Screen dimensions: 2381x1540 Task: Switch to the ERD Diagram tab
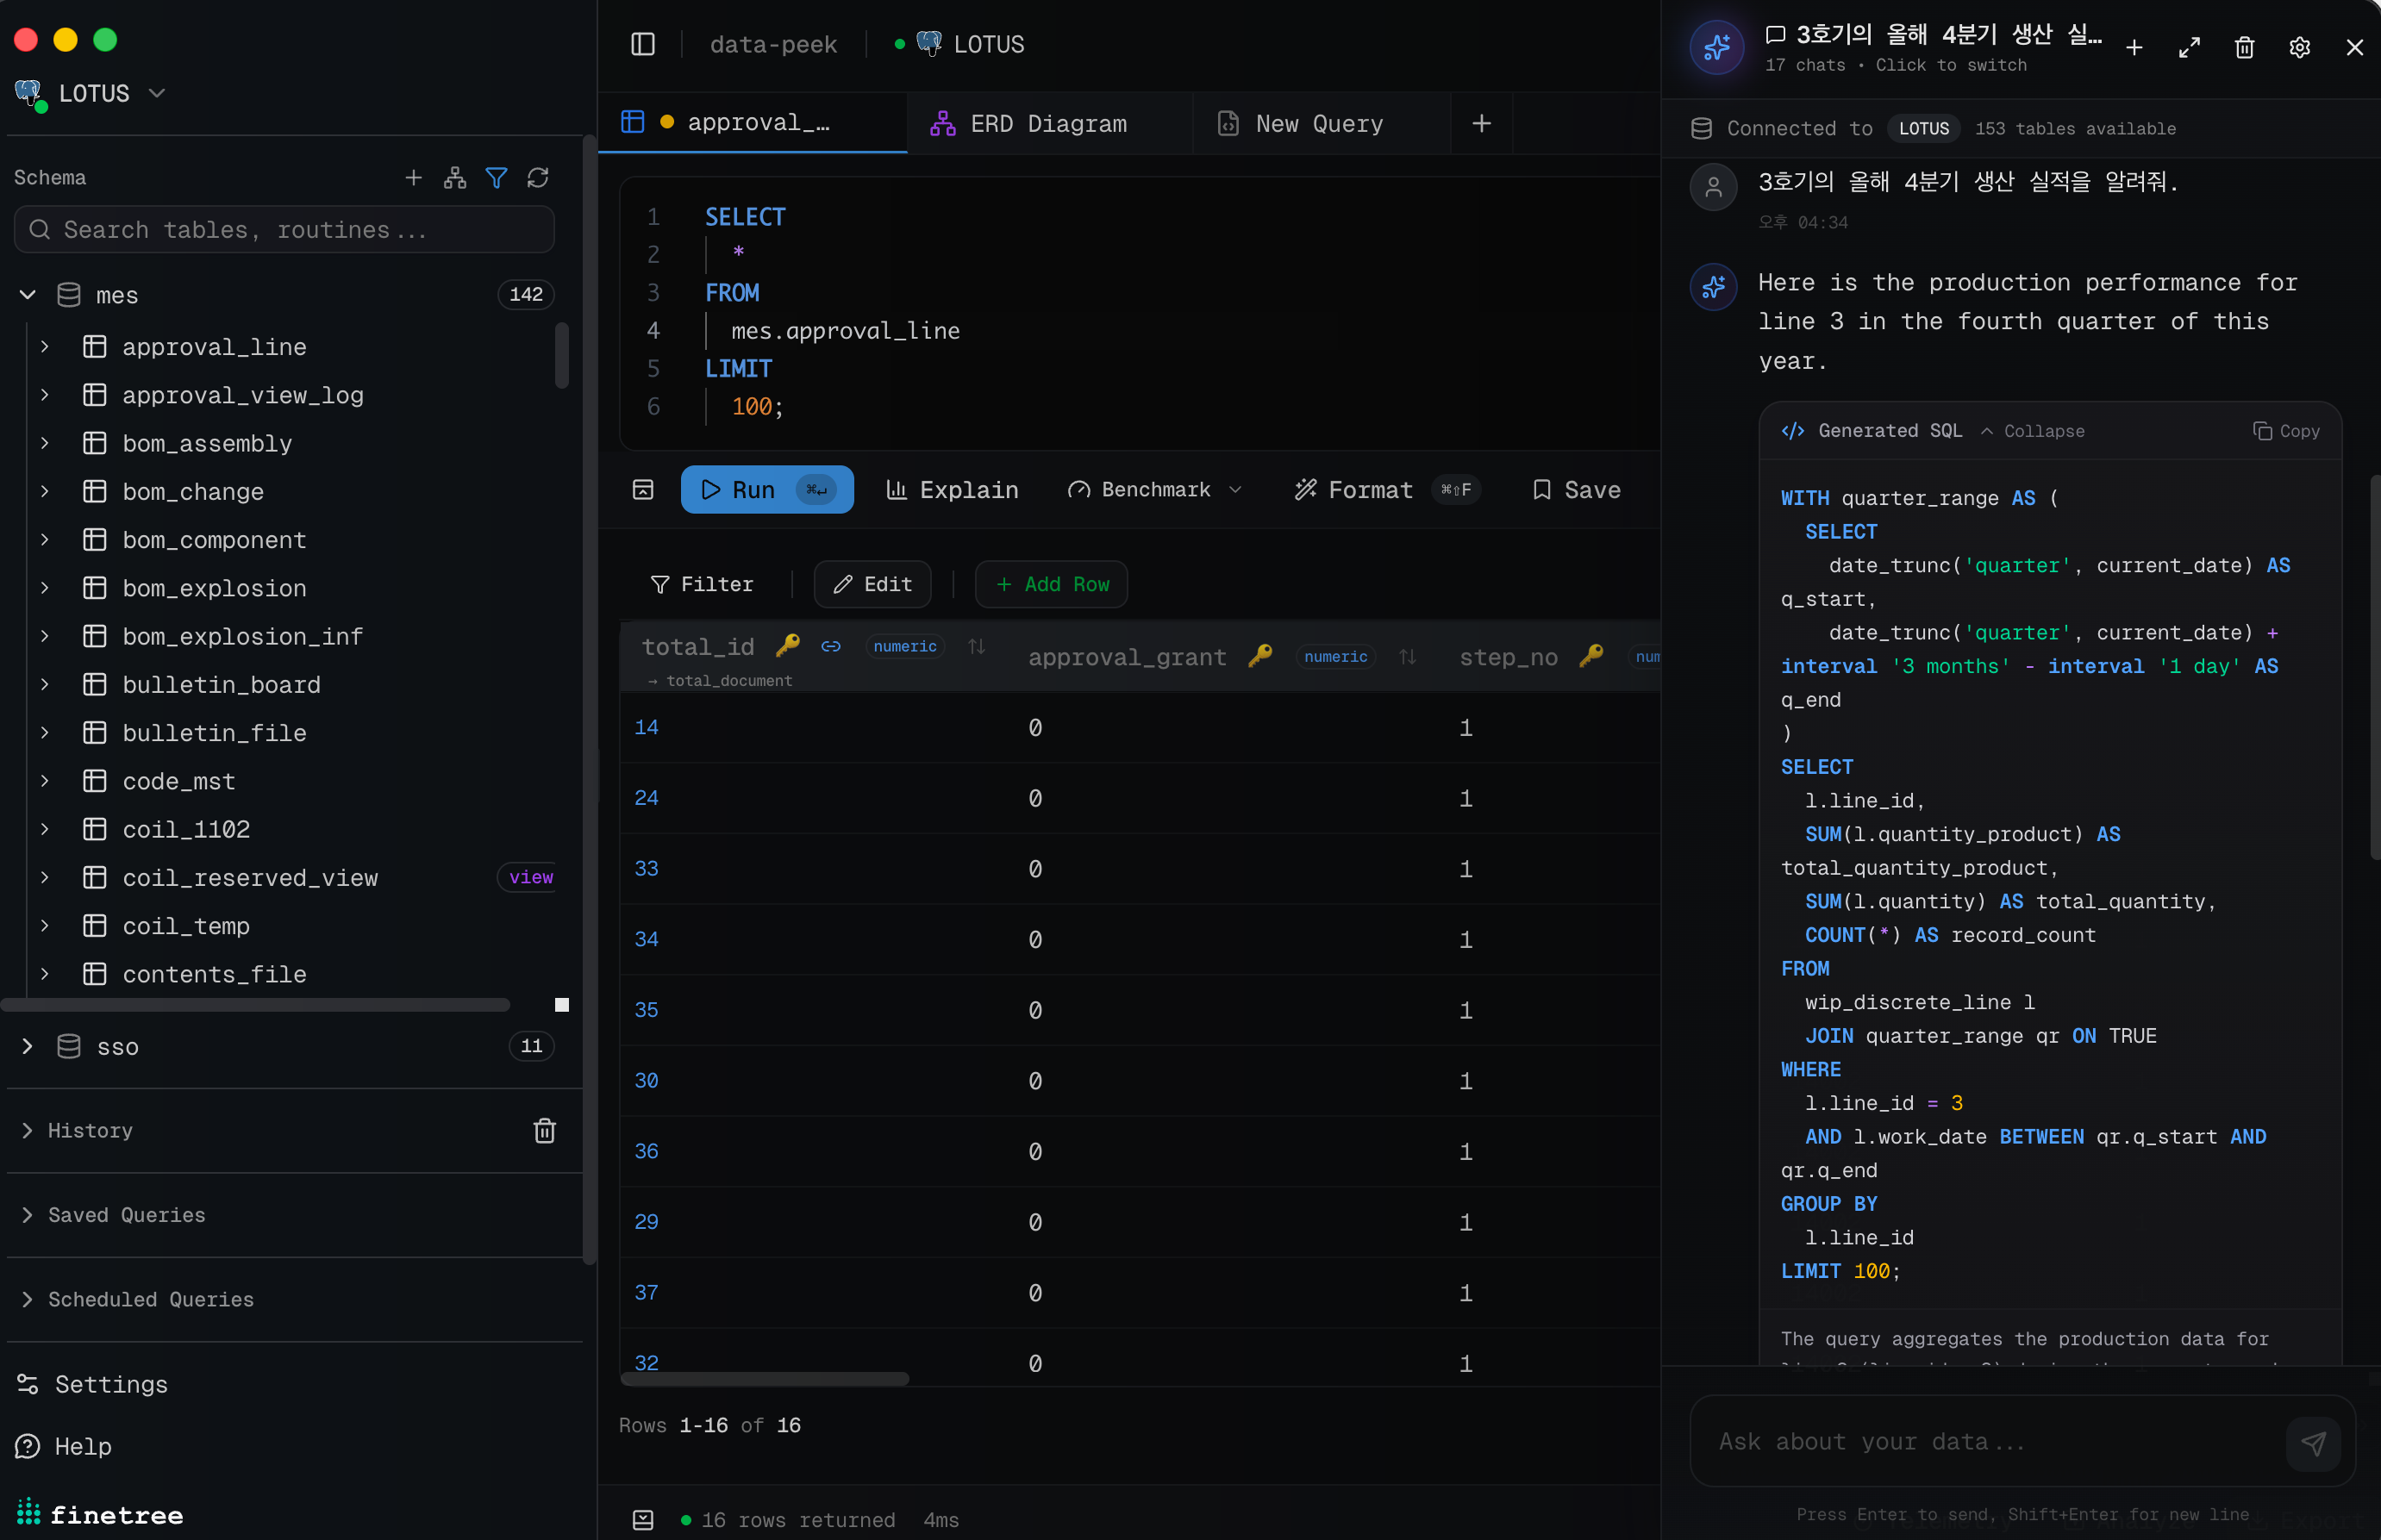click(x=1047, y=123)
